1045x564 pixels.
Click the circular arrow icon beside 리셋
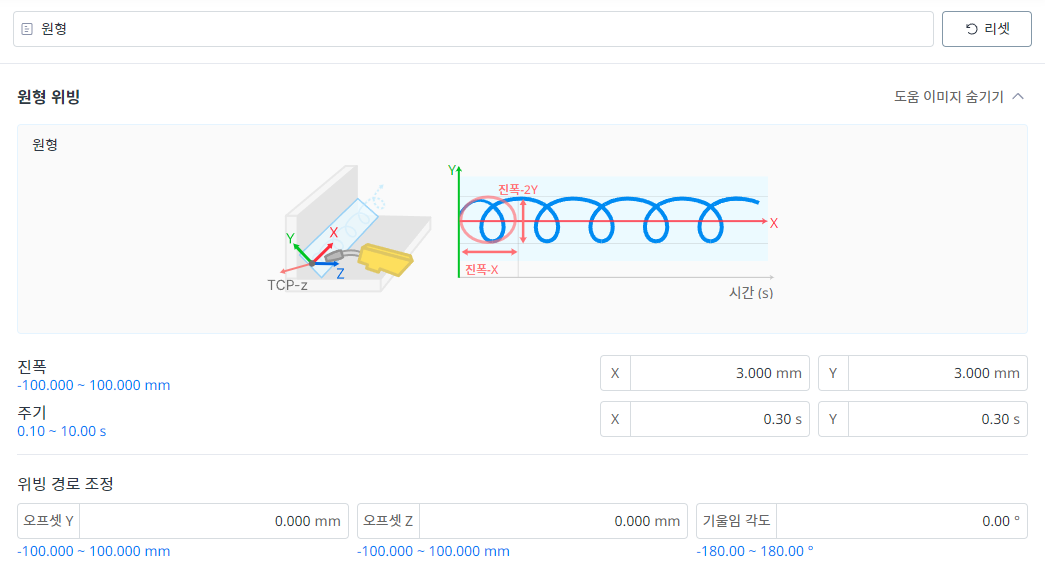(971, 29)
